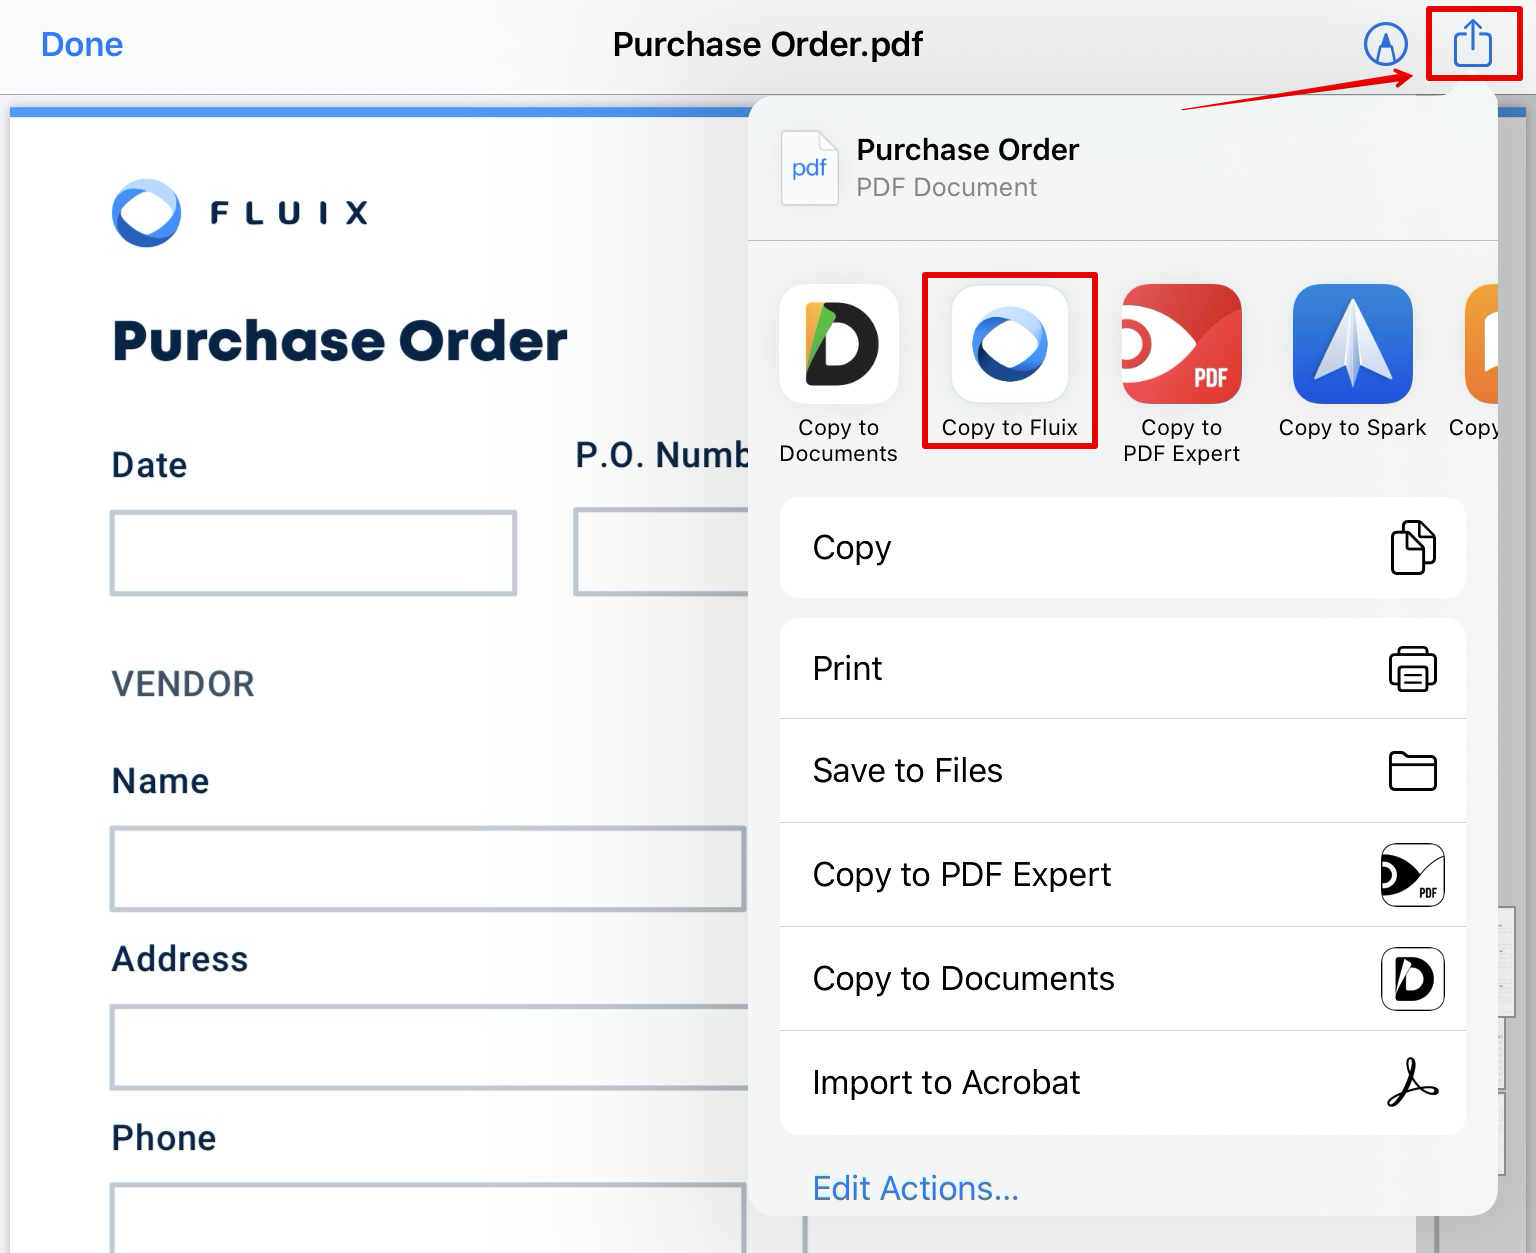The width and height of the screenshot is (1536, 1253).
Task: Choose Copy to Fluix app icon
Action: click(x=1010, y=344)
